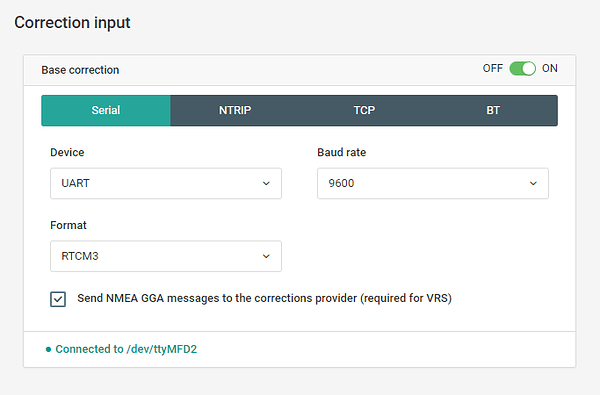
Task: Click the Send NMEA GGA messages label text
Action: coord(264,298)
